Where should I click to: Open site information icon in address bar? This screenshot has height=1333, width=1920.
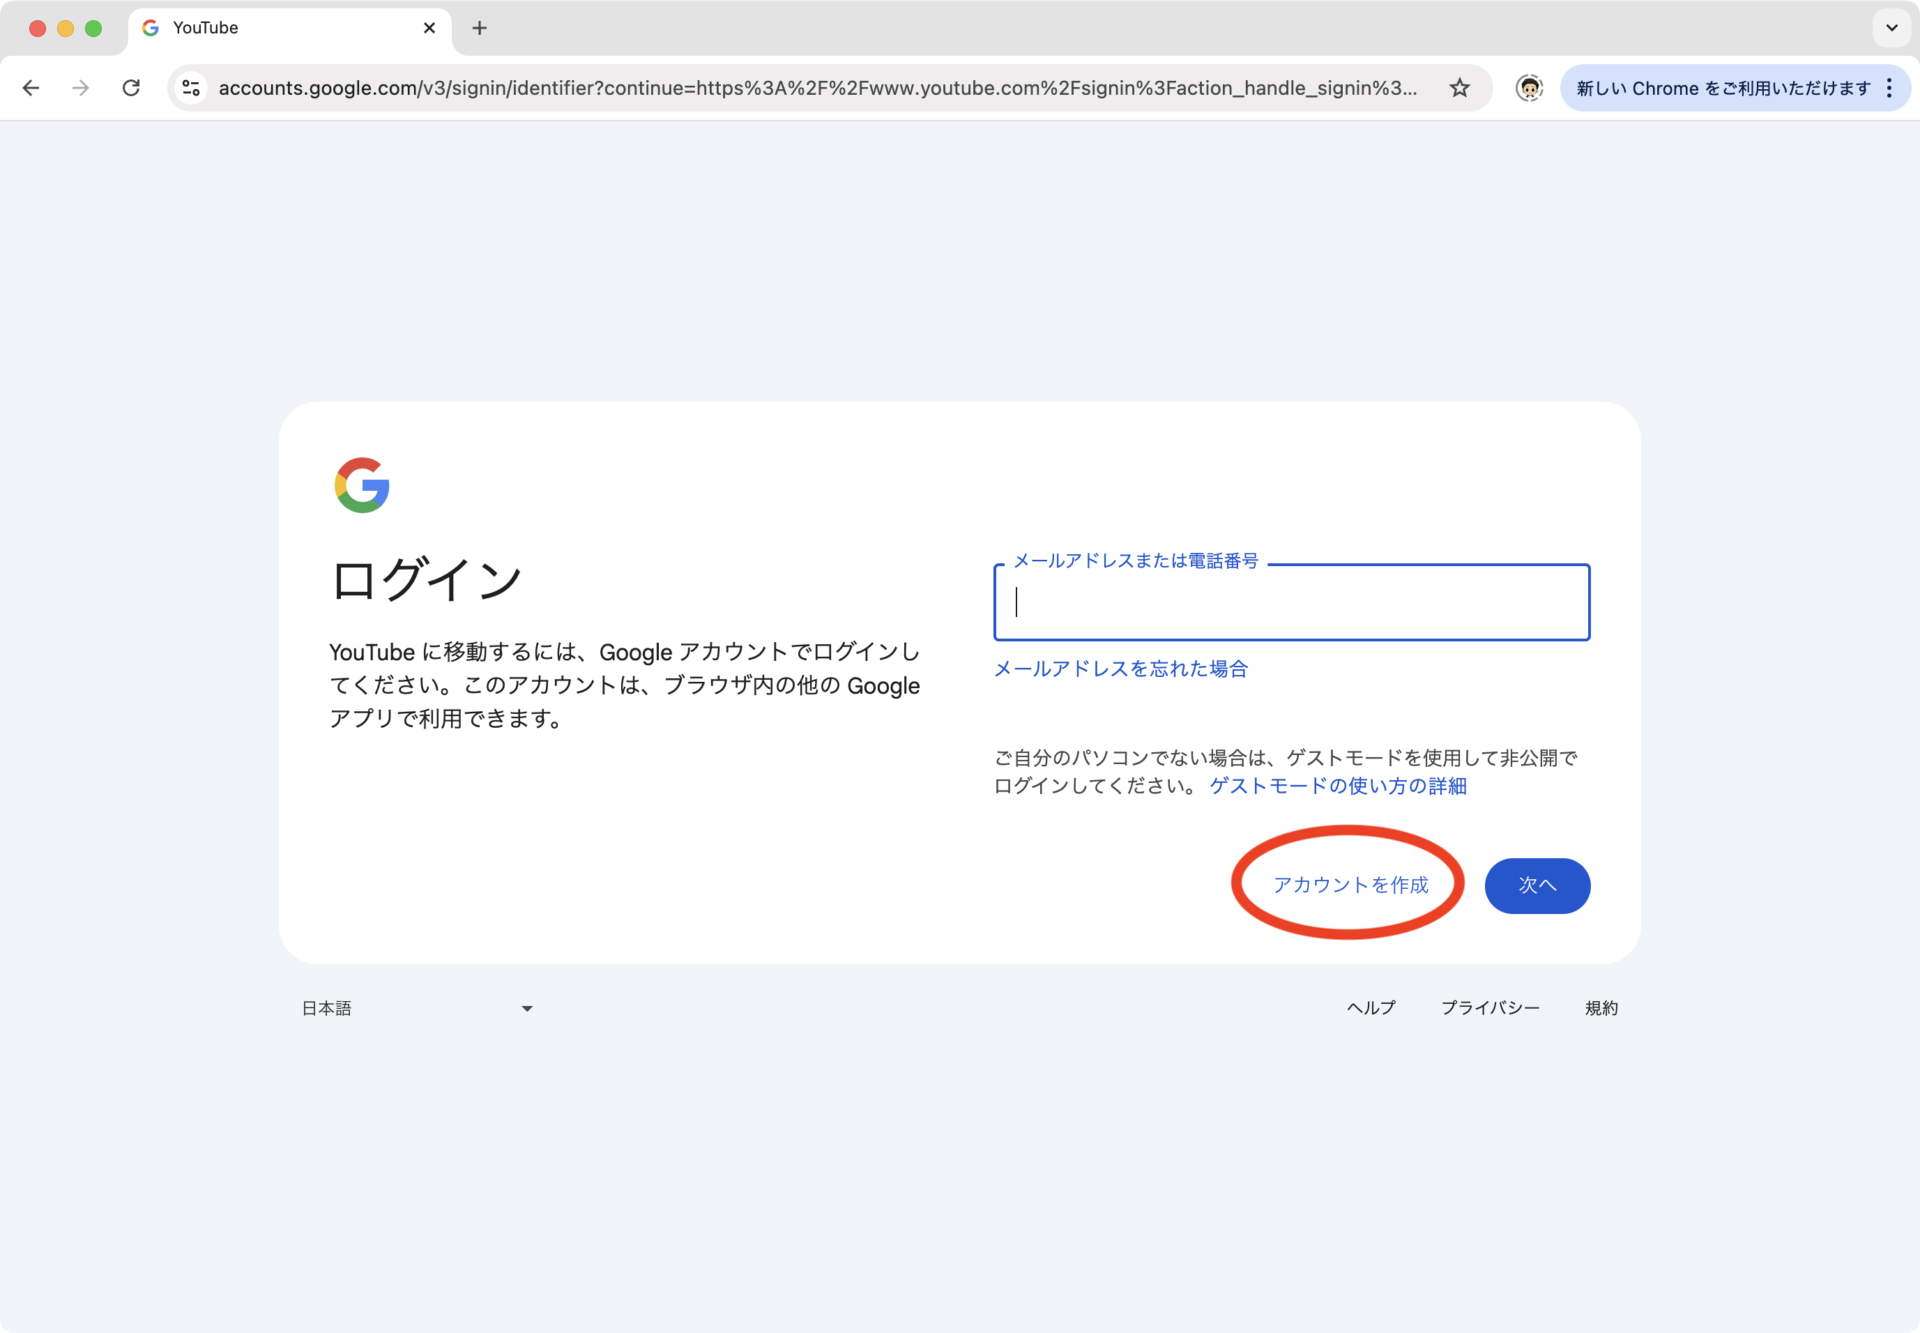191,88
